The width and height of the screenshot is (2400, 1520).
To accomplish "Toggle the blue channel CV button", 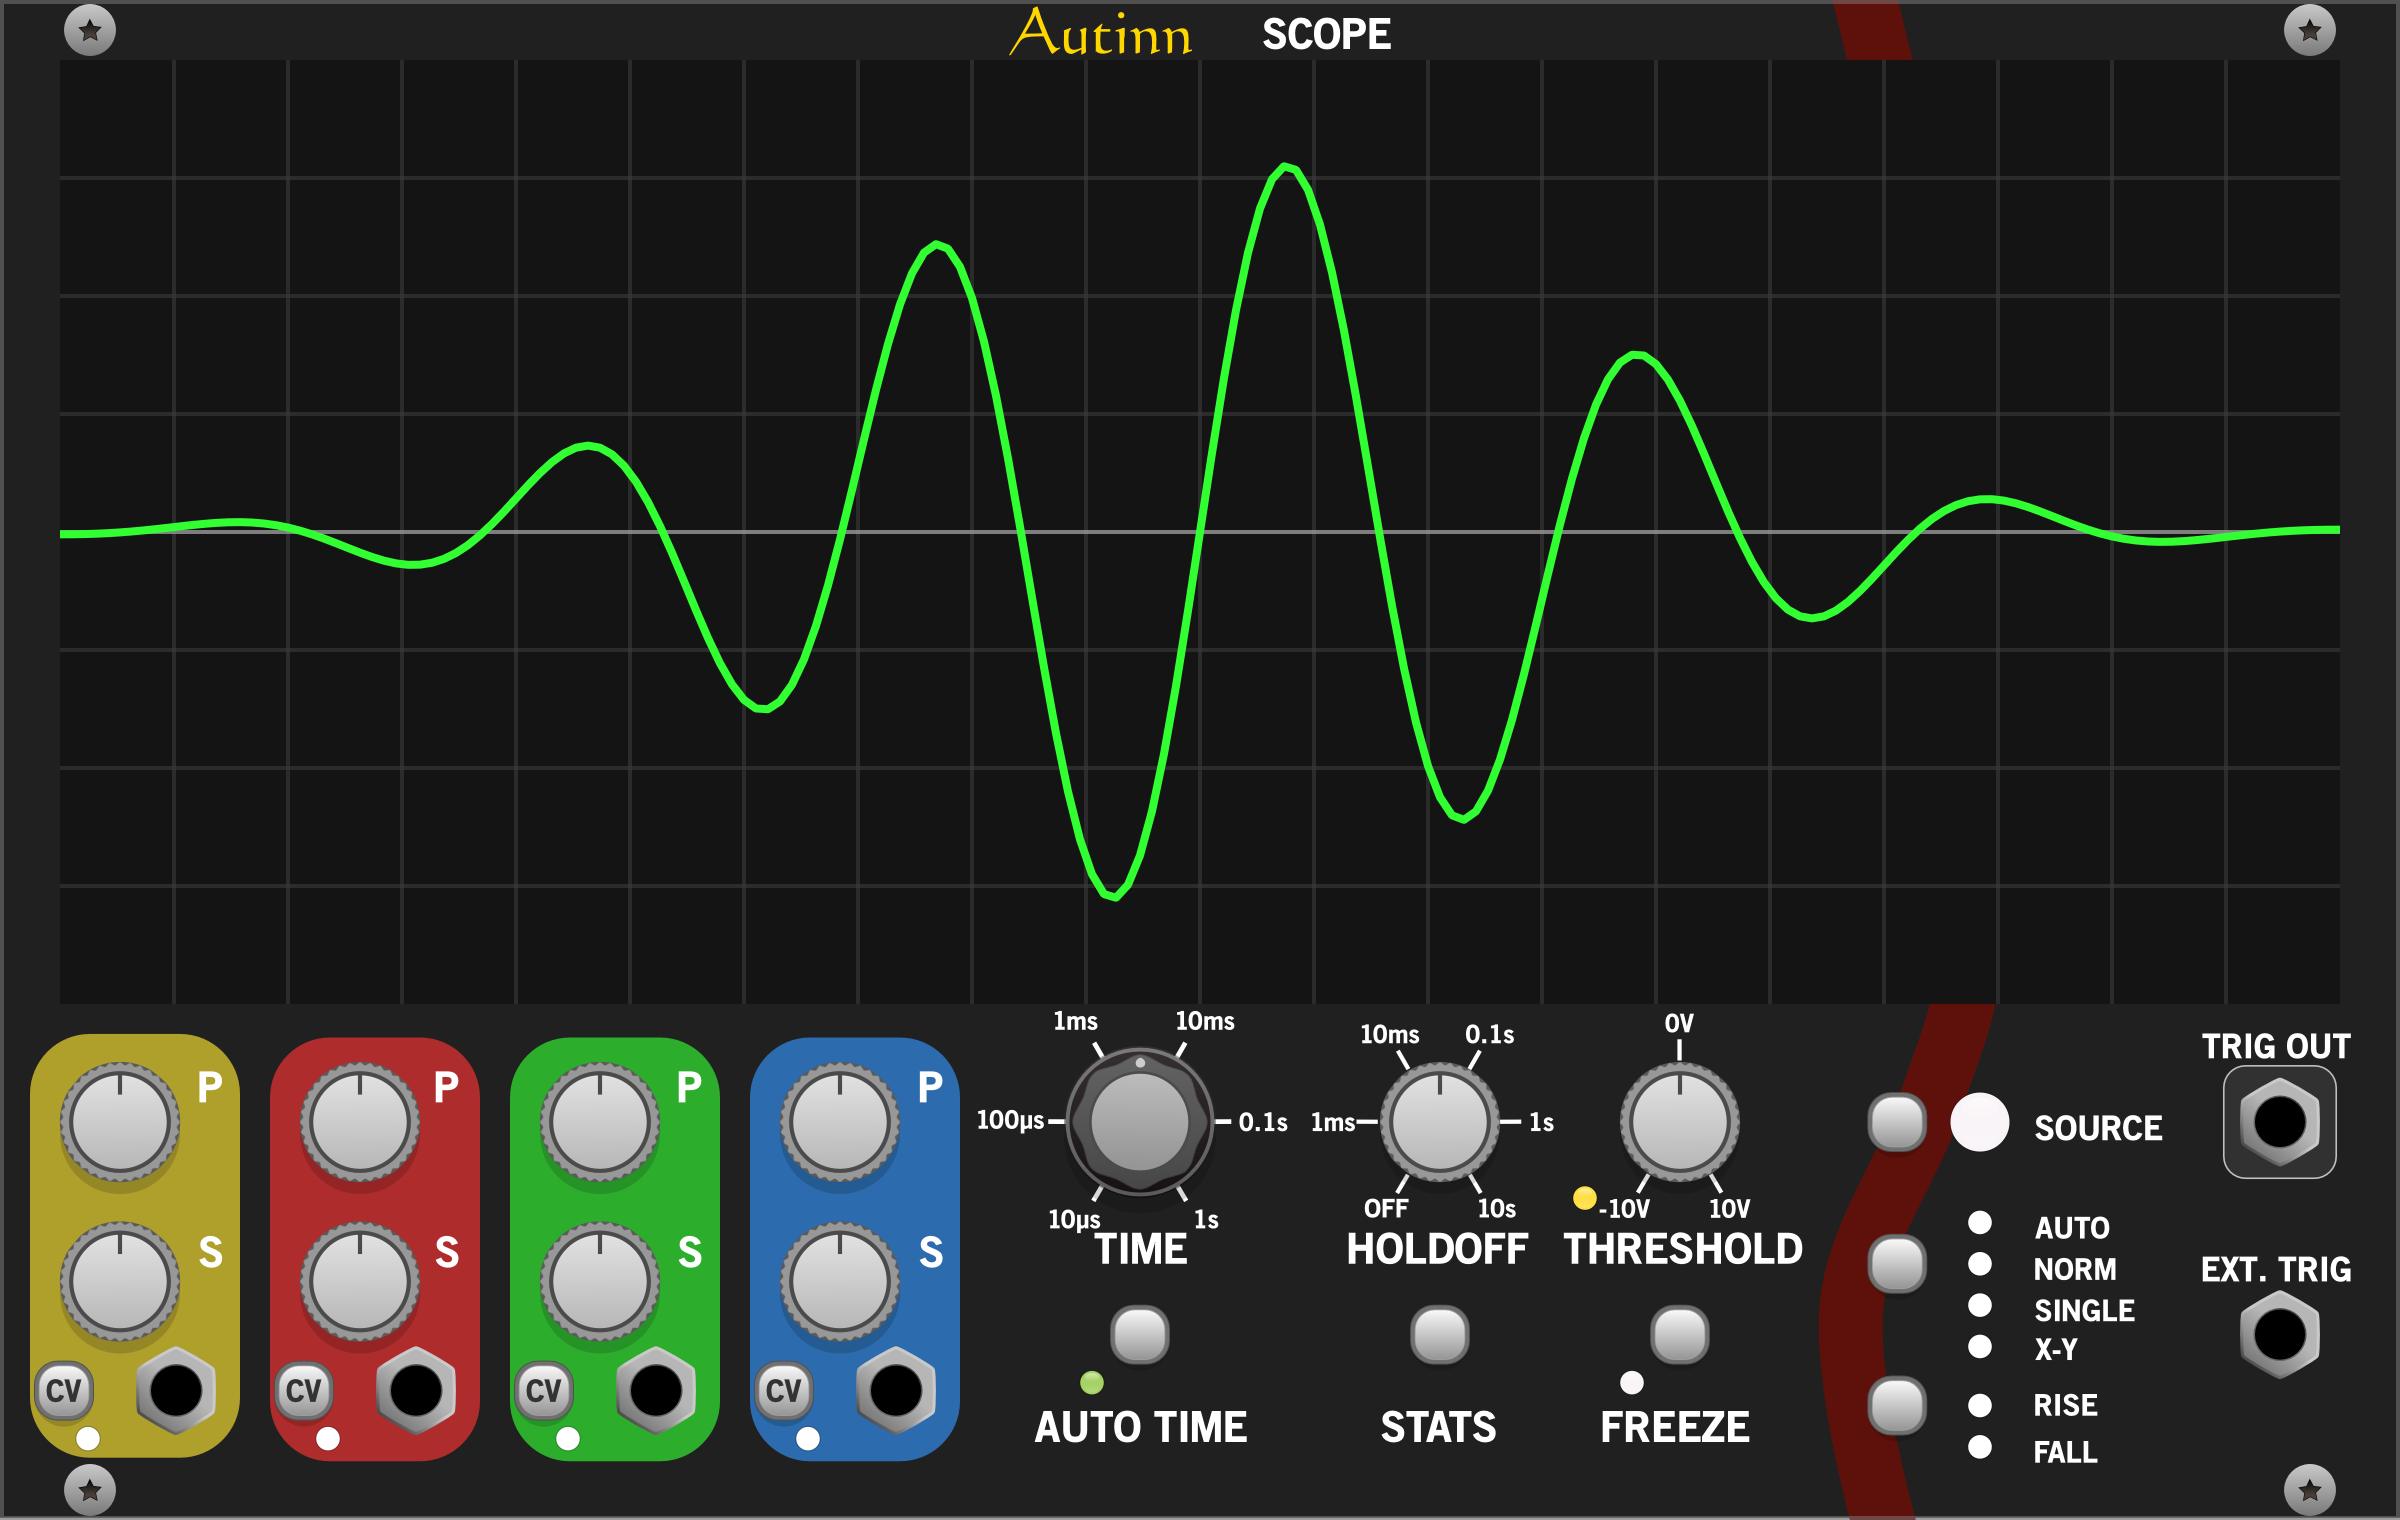I will pos(784,1390).
